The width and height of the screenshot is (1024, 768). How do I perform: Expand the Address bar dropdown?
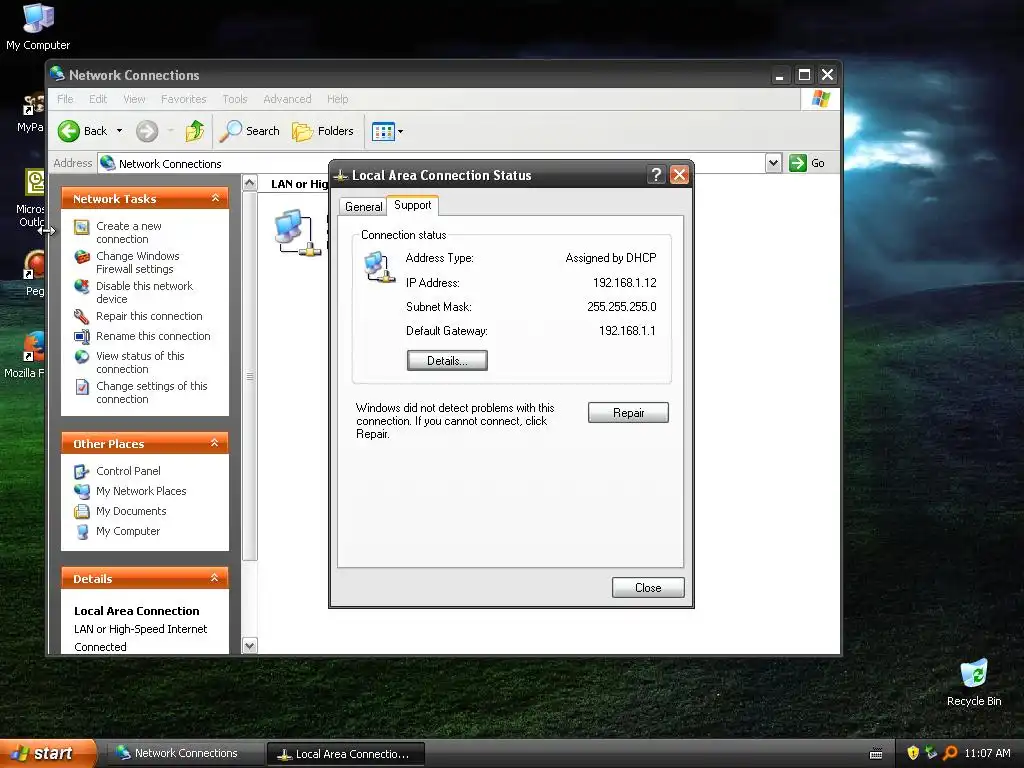[x=773, y=163]
